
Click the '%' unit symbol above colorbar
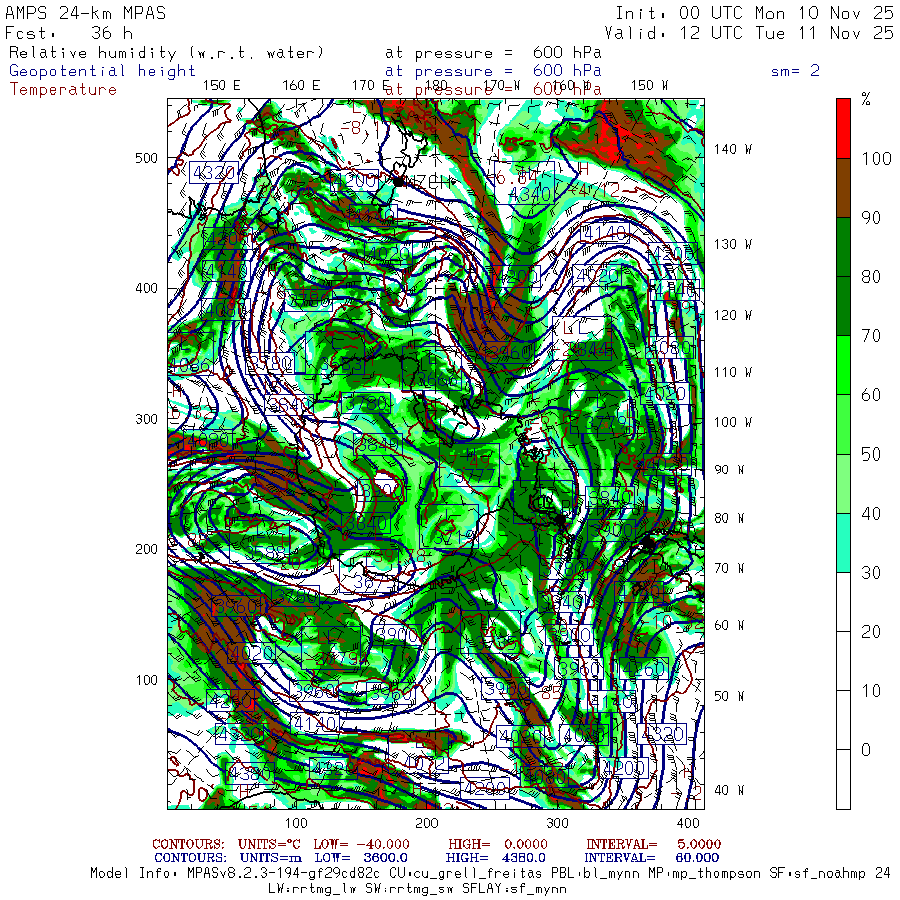pyautogui.click(x=866, y=100)
